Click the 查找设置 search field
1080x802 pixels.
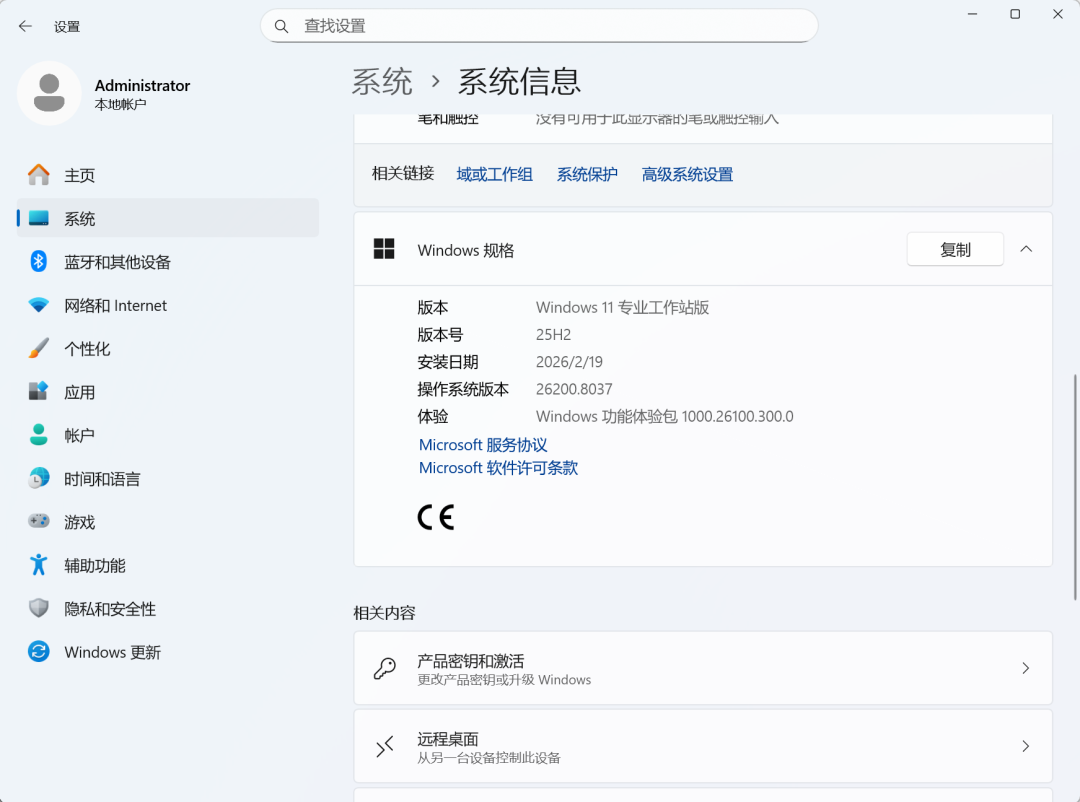539,26
